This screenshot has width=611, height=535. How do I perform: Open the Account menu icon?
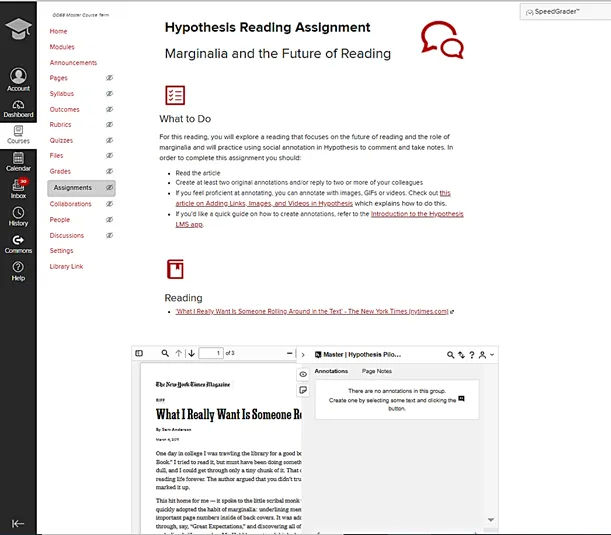pyautogui.click(x=18, y=79)
